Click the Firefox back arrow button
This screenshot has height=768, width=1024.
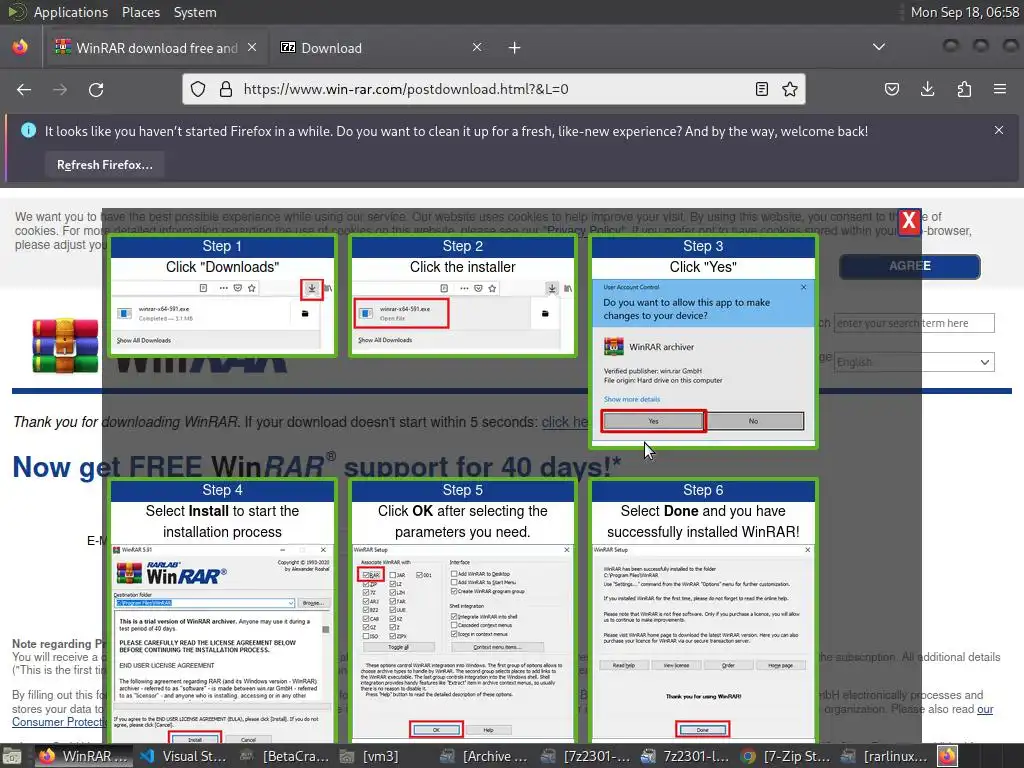24,89
